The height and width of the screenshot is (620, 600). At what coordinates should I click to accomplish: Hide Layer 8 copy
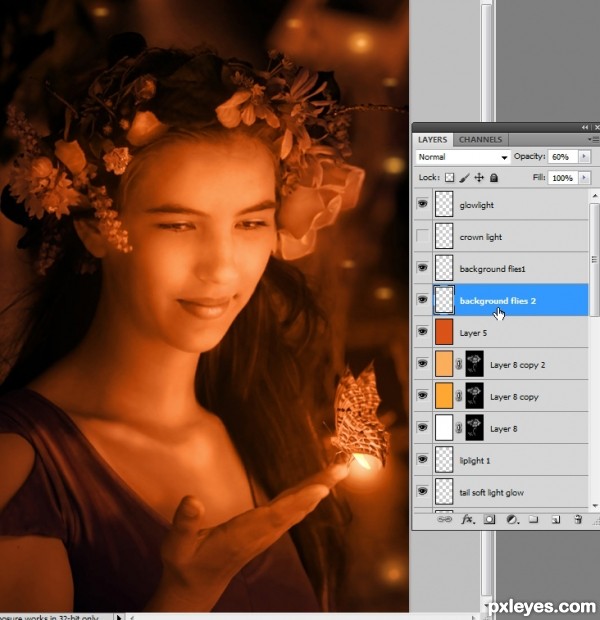point(422,395)
